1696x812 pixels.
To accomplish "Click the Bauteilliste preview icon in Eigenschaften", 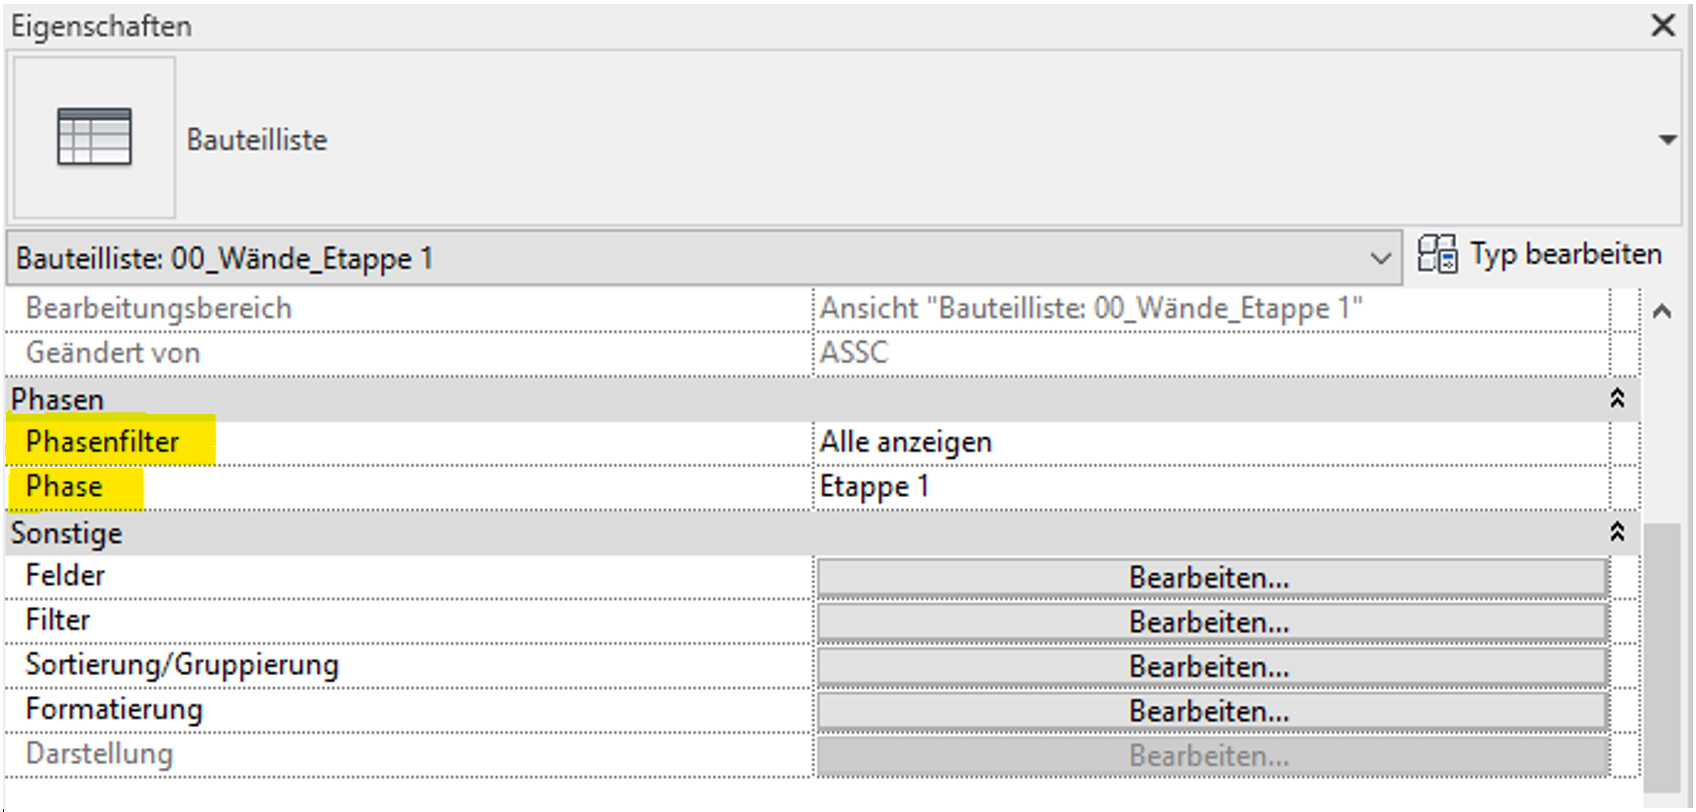I will pyautogui.click(x=92, y=137).
